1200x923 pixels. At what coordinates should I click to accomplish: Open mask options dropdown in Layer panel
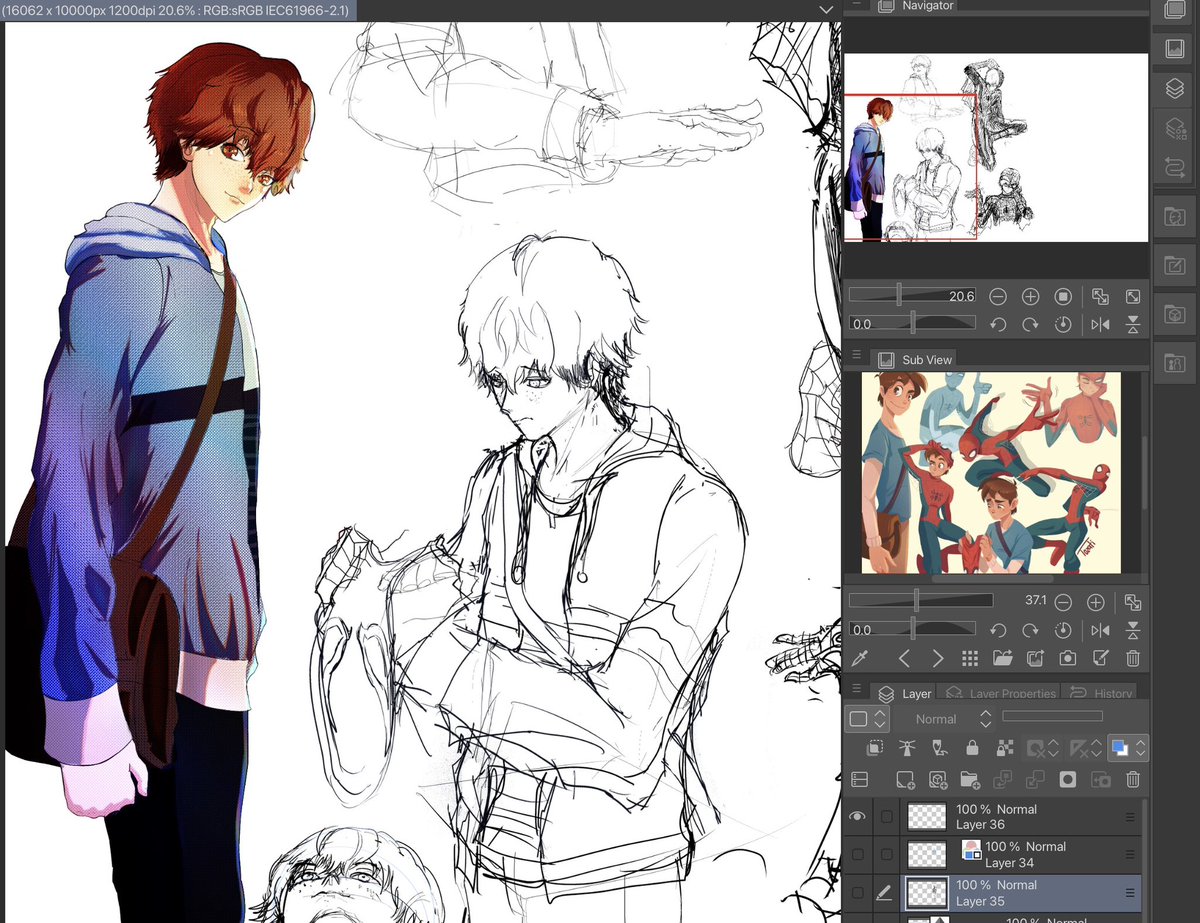point(1044,748)
